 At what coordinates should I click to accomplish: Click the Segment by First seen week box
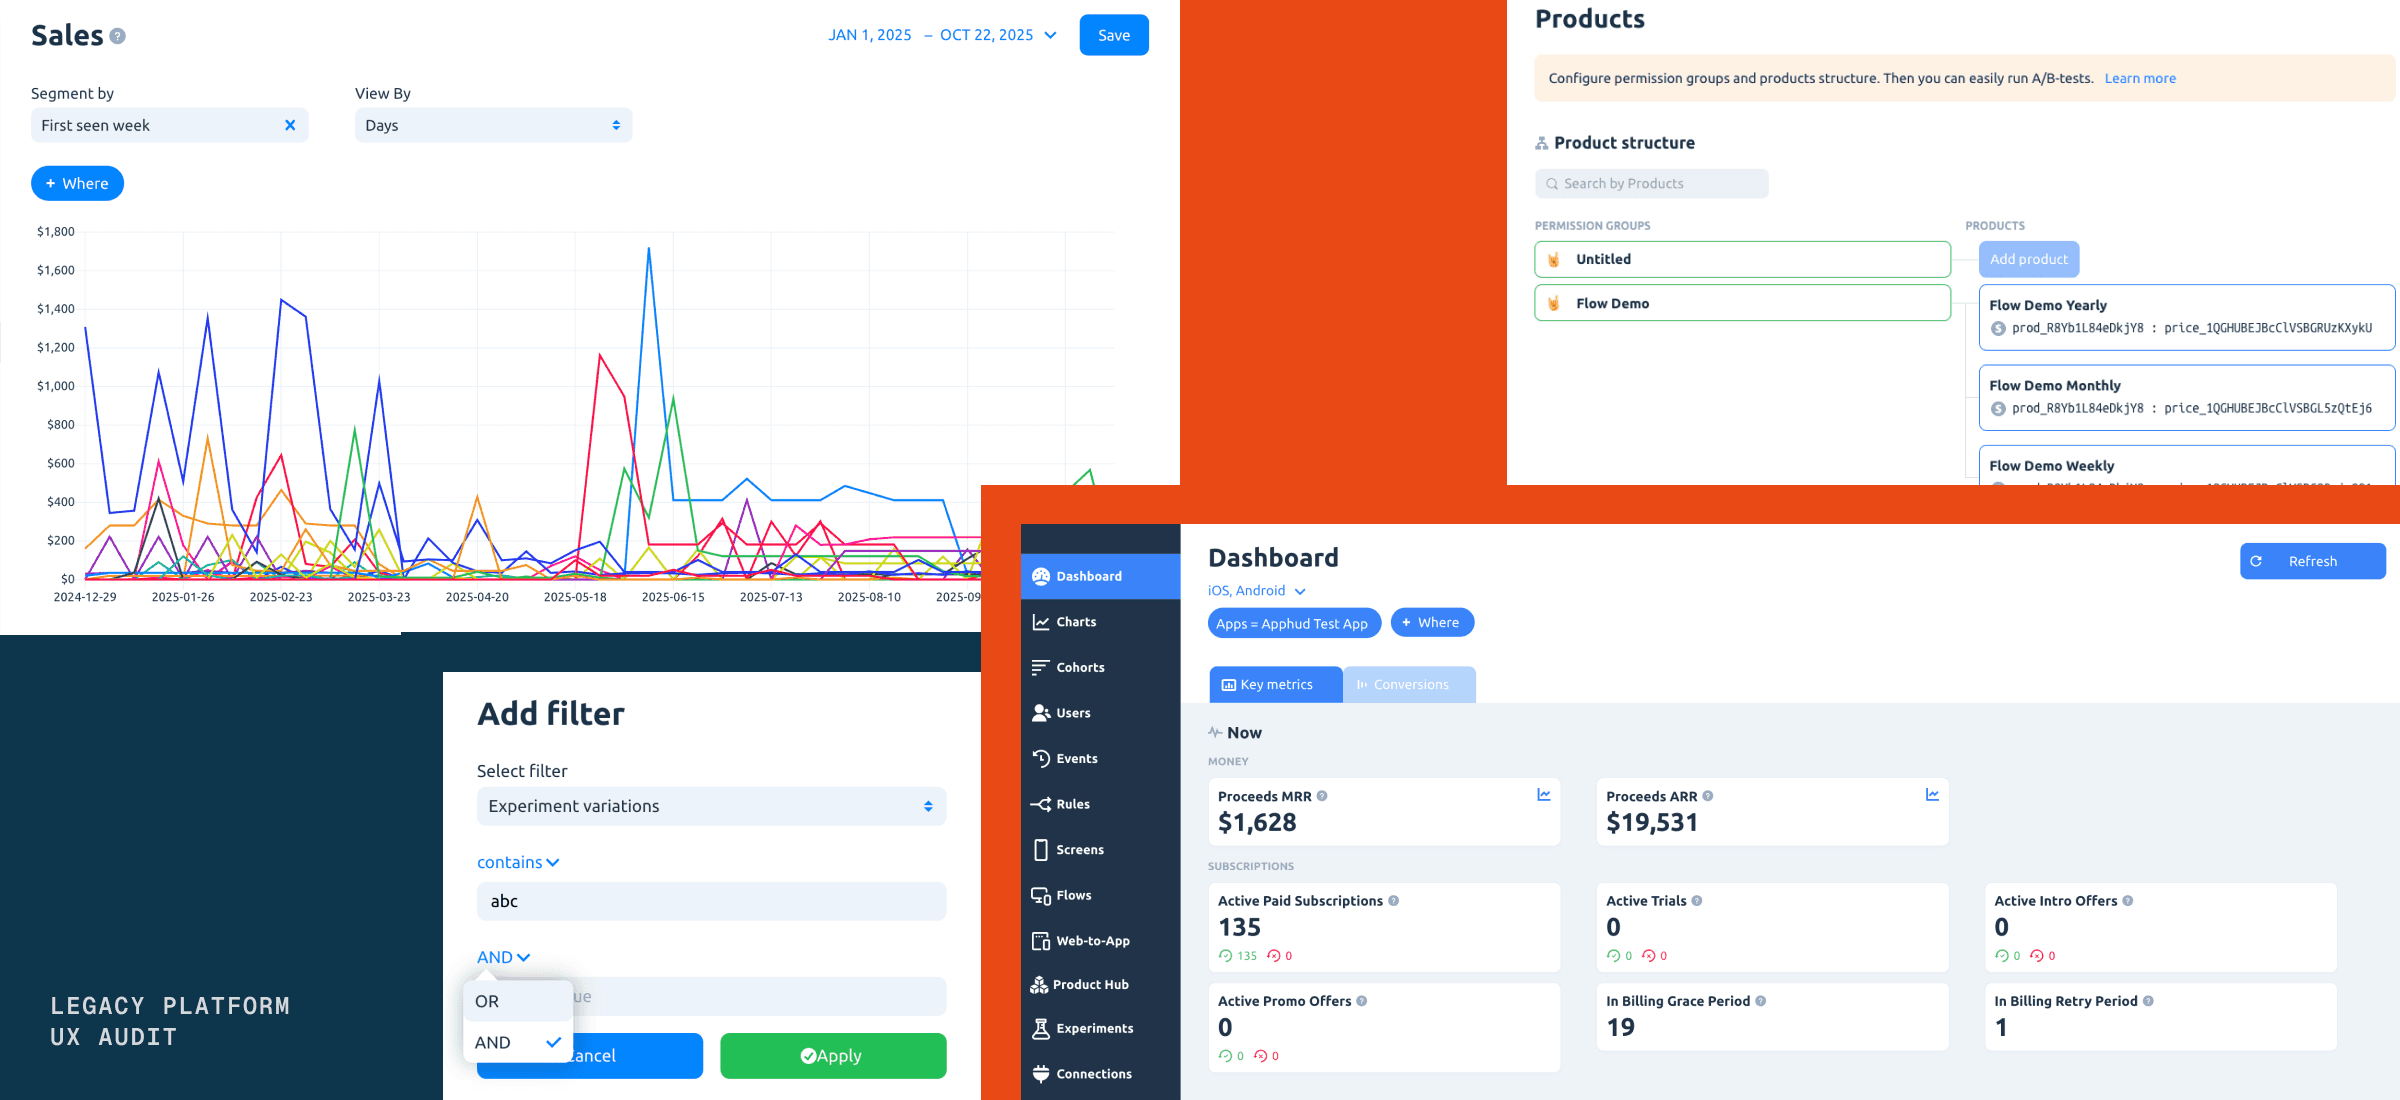[x=169, y=125]
